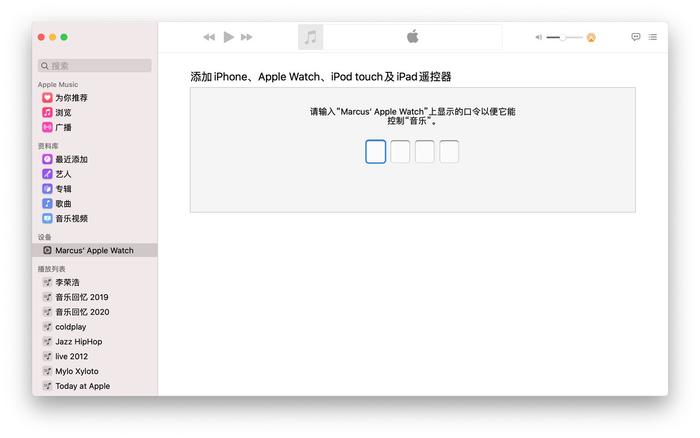Adjust the volume slider in toolbar

[x=564, y=38]
